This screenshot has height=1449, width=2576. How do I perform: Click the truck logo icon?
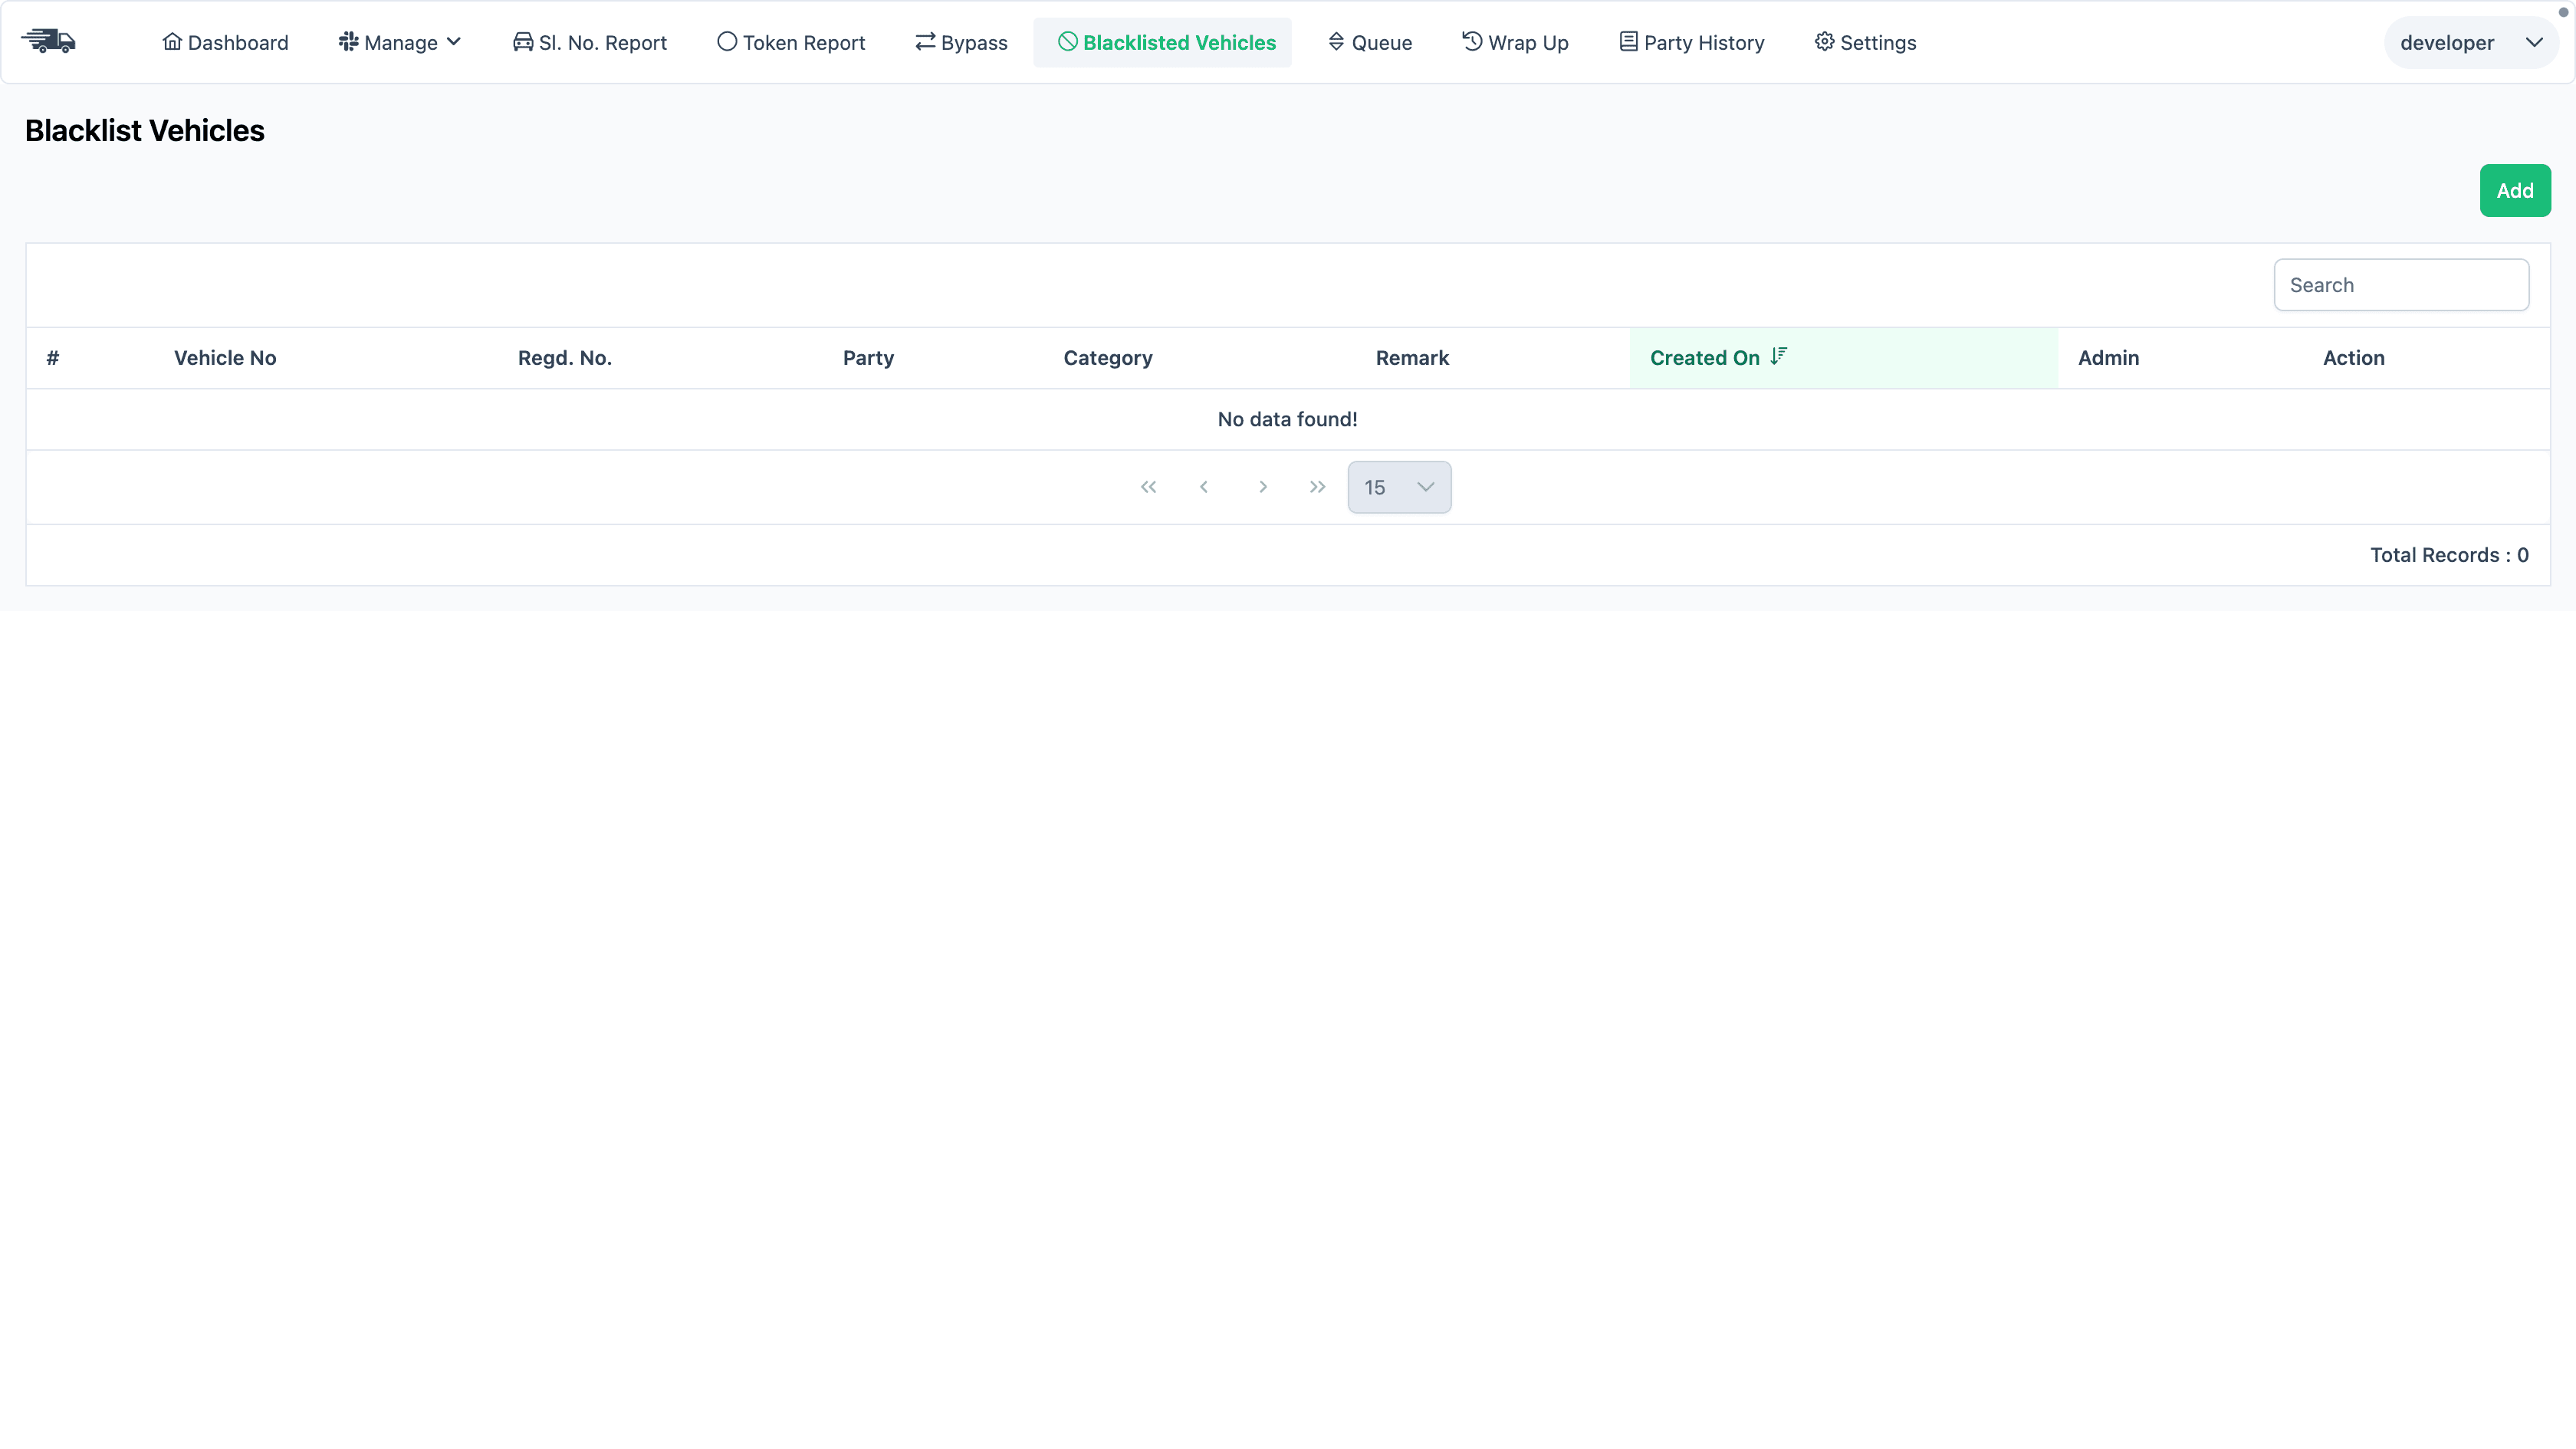[x=48, y=41]
